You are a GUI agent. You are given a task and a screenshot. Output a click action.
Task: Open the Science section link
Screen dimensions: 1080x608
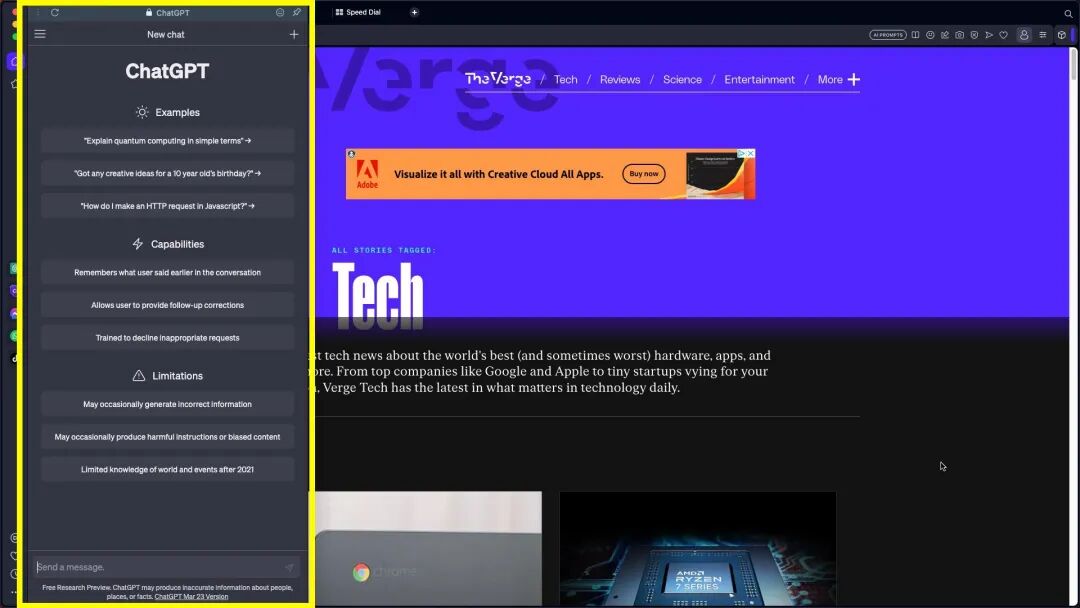coord(682,80)
